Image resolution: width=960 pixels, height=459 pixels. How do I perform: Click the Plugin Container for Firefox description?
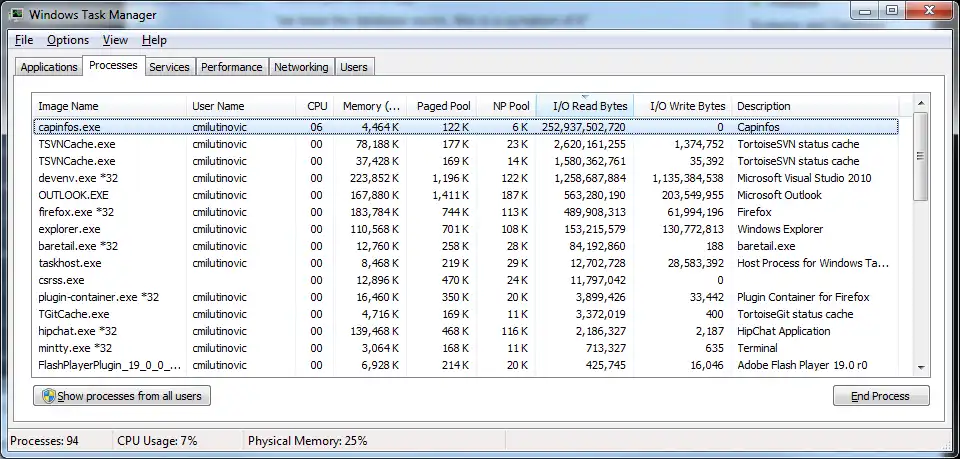pyautogui.click(x=803, y=297)
